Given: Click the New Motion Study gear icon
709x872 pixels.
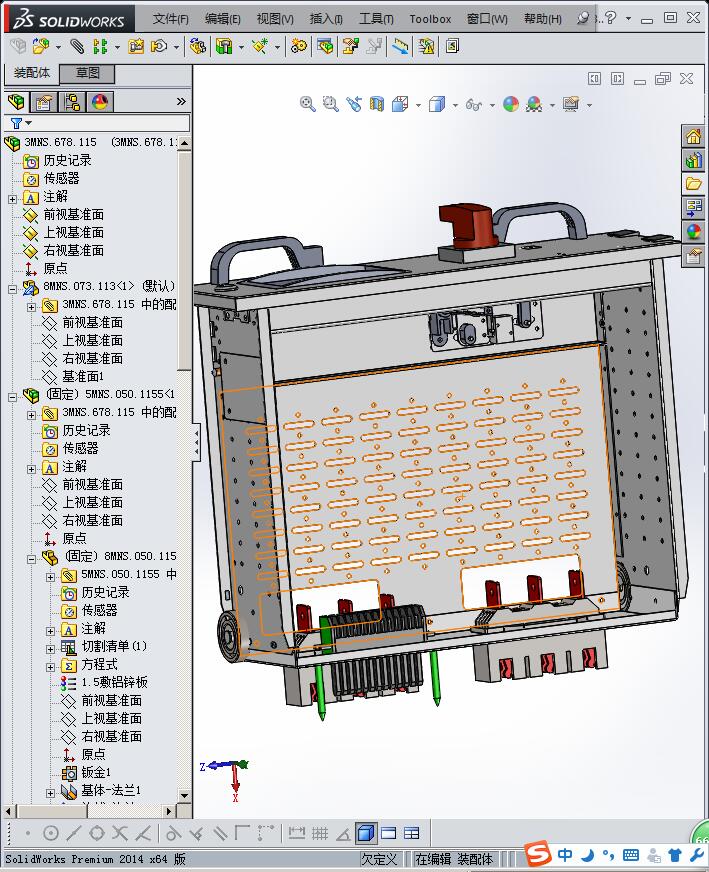Looking at the screenshot, I should click(x=299, y=46).
